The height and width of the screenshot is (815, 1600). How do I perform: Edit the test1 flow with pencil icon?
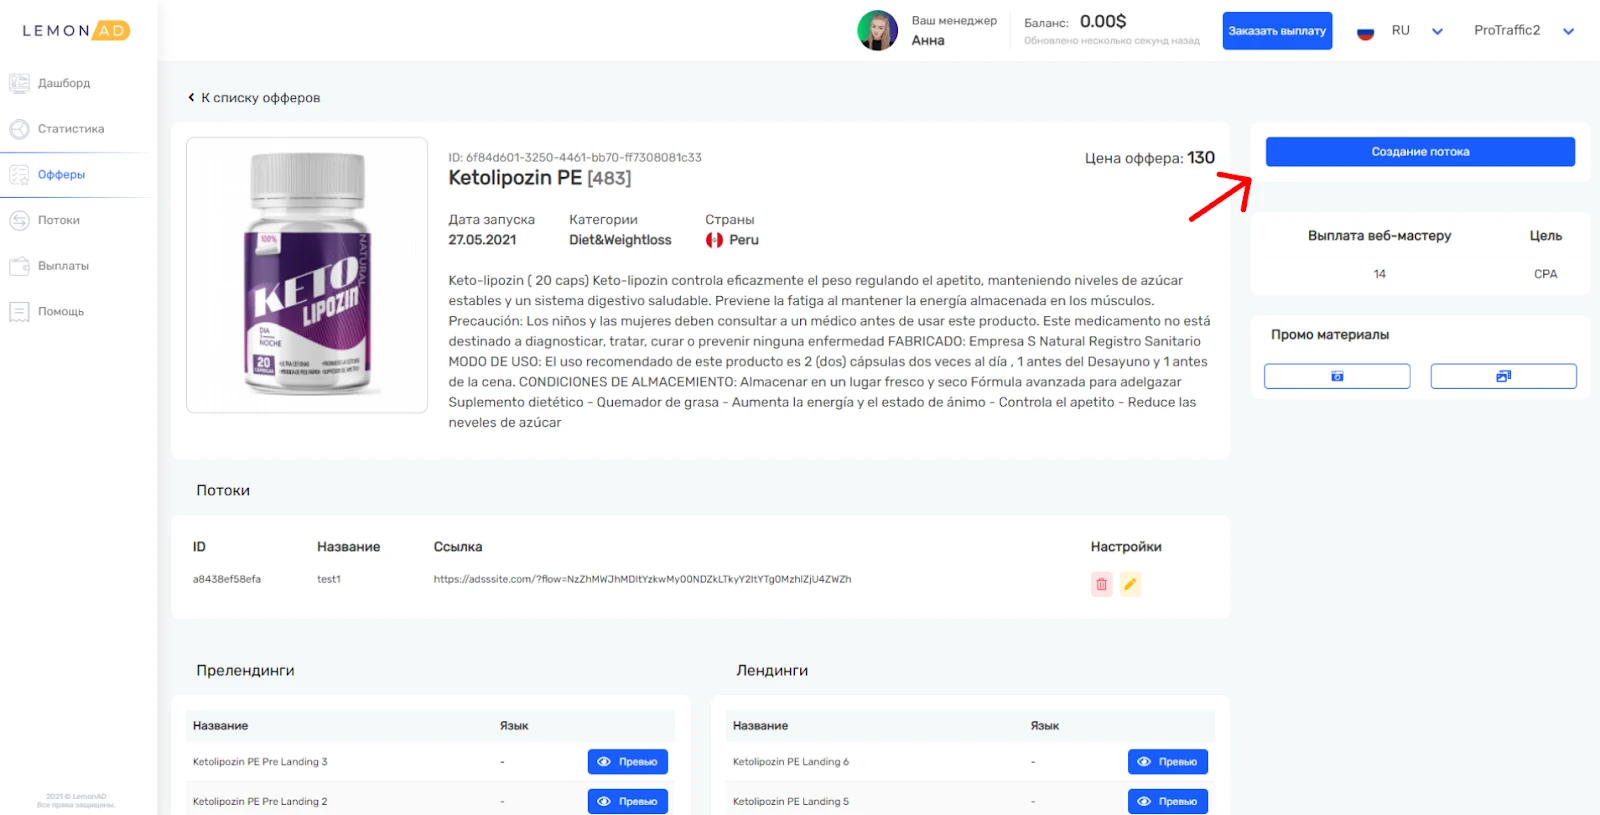pos(1130,584)
